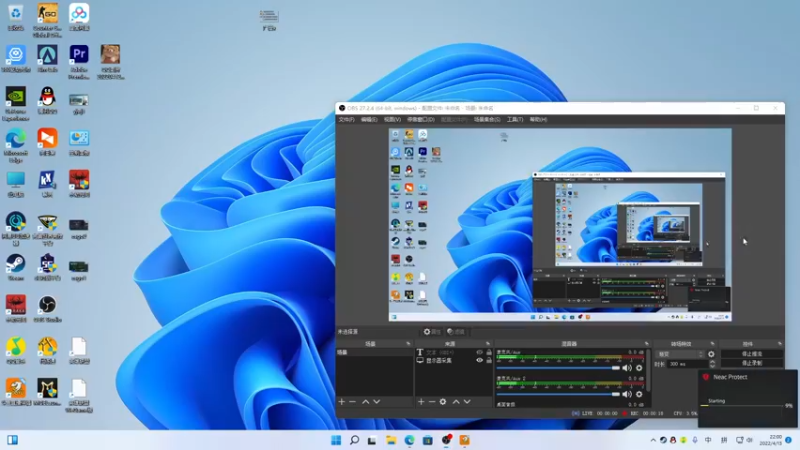
Task: Pop out the scenes dock
Action: [x=408, y=344]
